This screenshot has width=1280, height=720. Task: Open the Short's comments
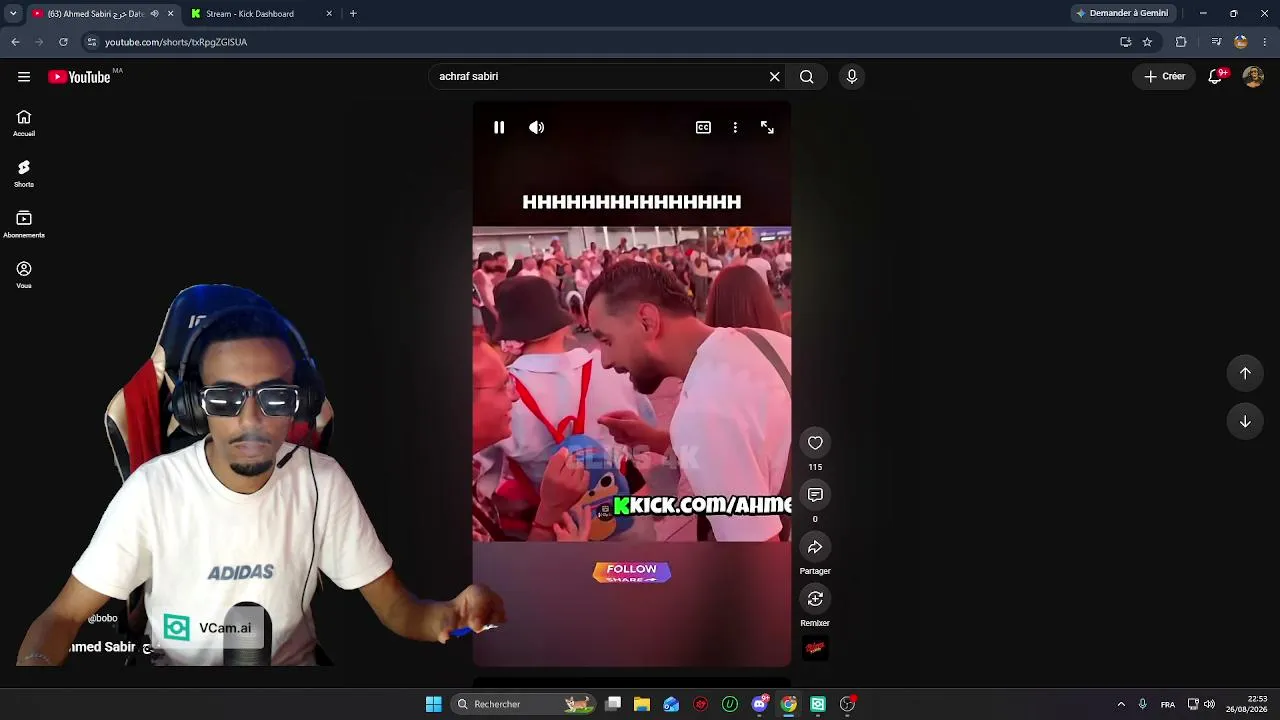[815, 495]
